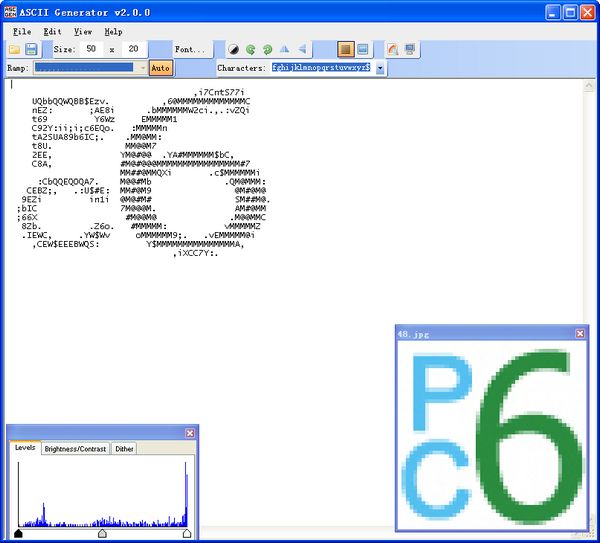
Task: Switch to the Brightness/Contrast tab
Action: tap(75, 448)
